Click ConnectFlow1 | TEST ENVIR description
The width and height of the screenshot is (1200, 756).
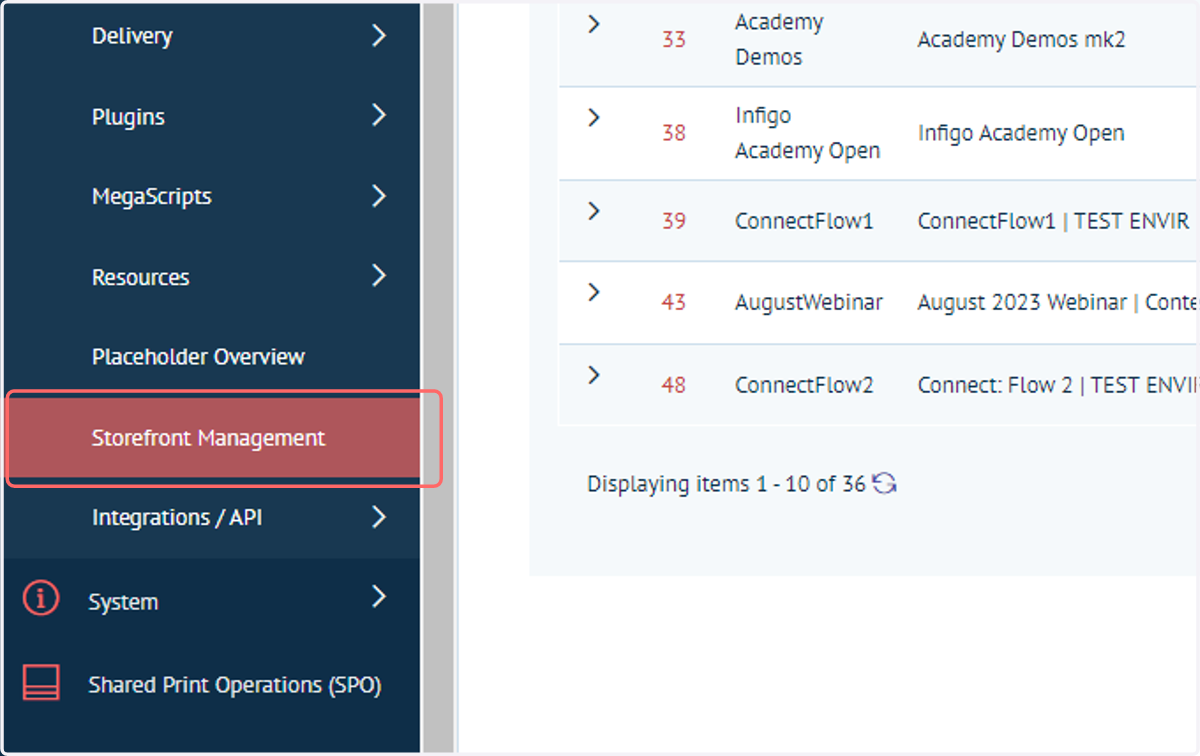tap(1054, 222)
